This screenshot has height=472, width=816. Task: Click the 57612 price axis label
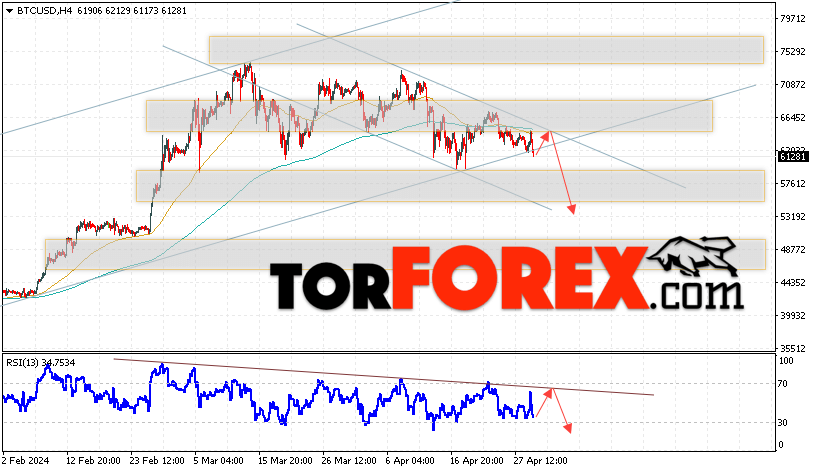pos(793,184)
